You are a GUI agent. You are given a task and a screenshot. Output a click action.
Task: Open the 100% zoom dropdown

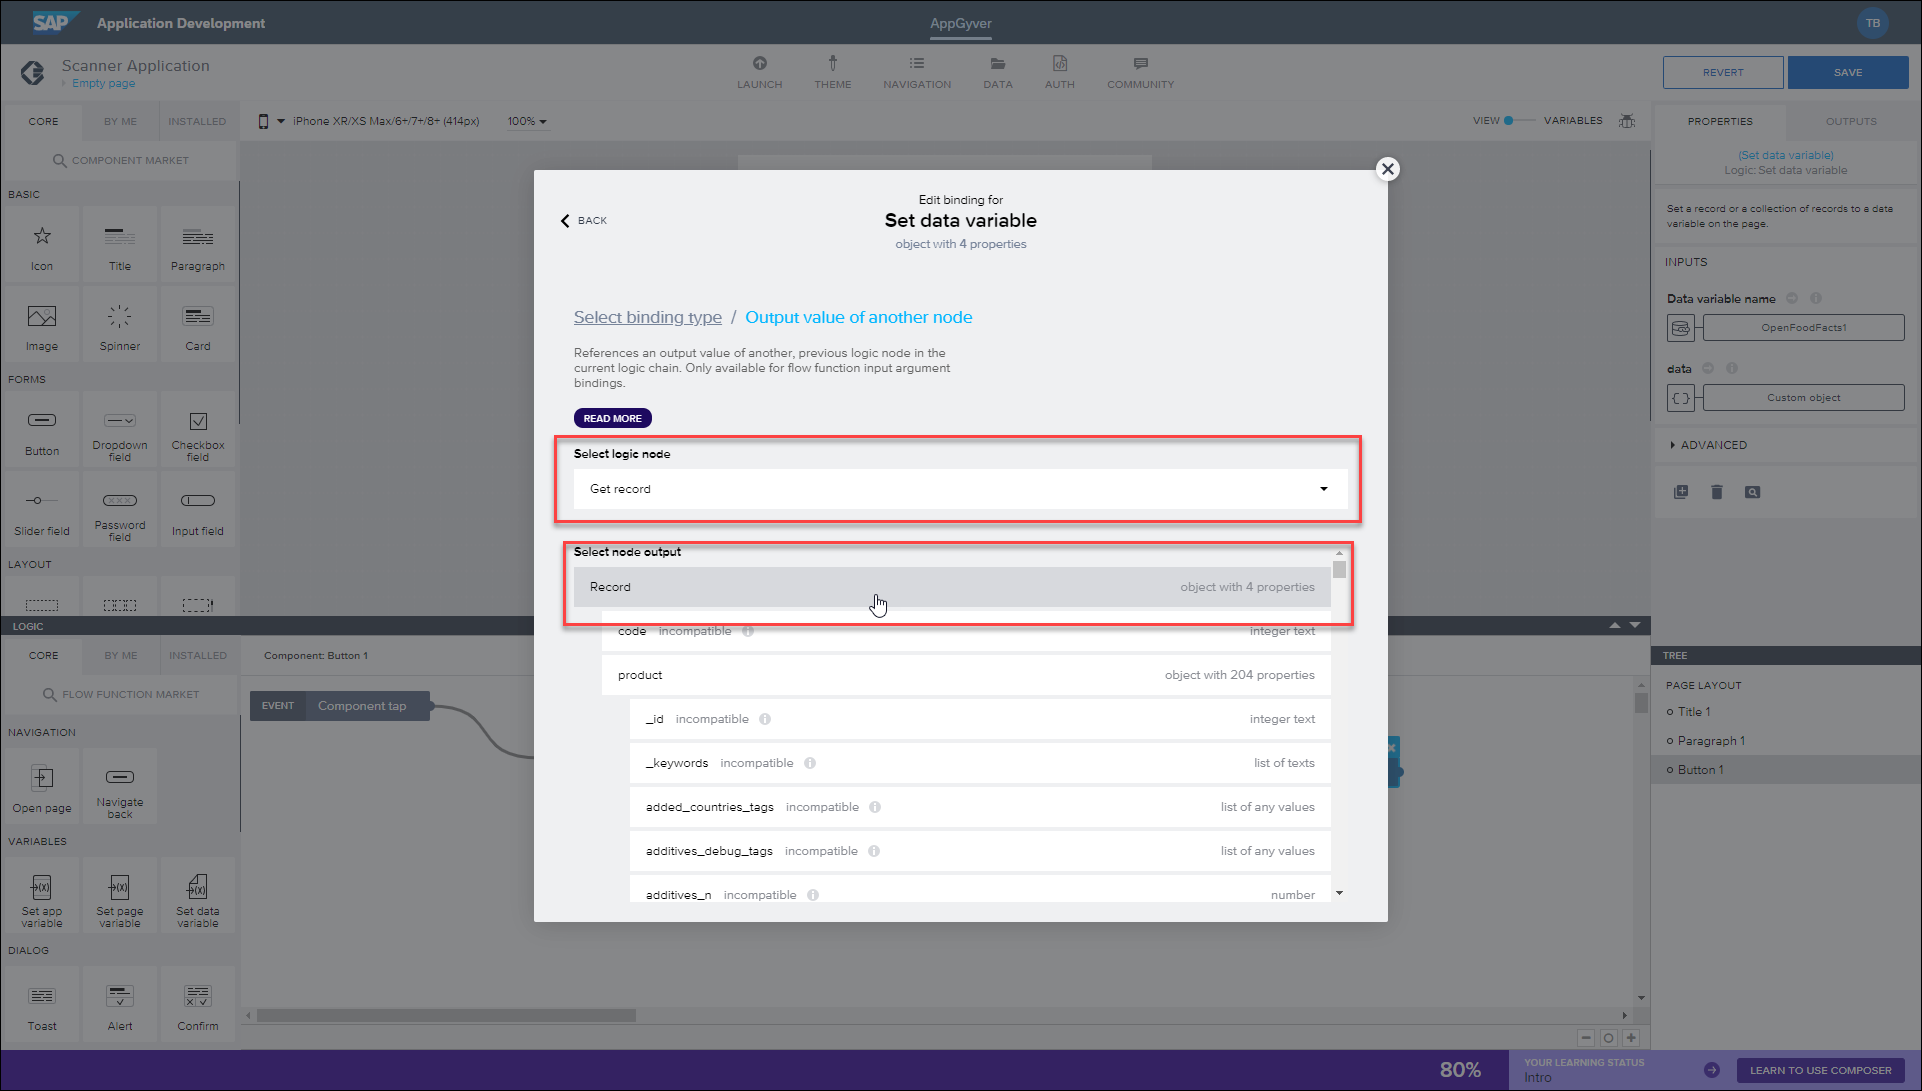(526, 121)
